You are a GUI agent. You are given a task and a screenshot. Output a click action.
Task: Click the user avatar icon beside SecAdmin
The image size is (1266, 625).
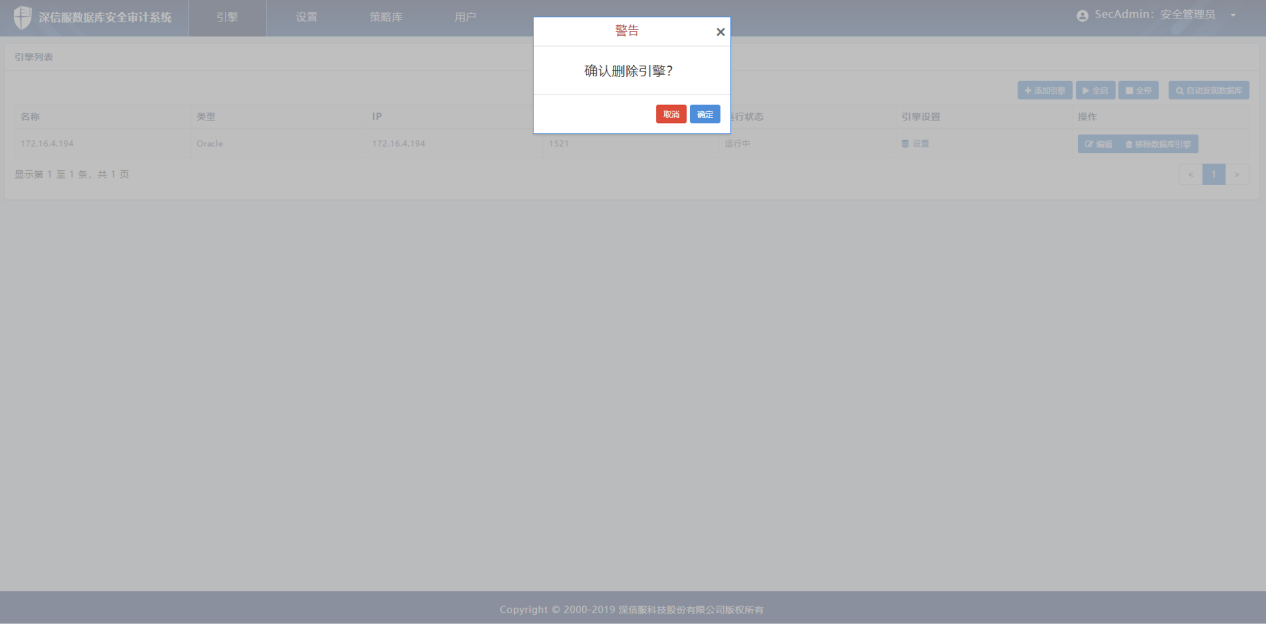click(x=1082, y=16)
